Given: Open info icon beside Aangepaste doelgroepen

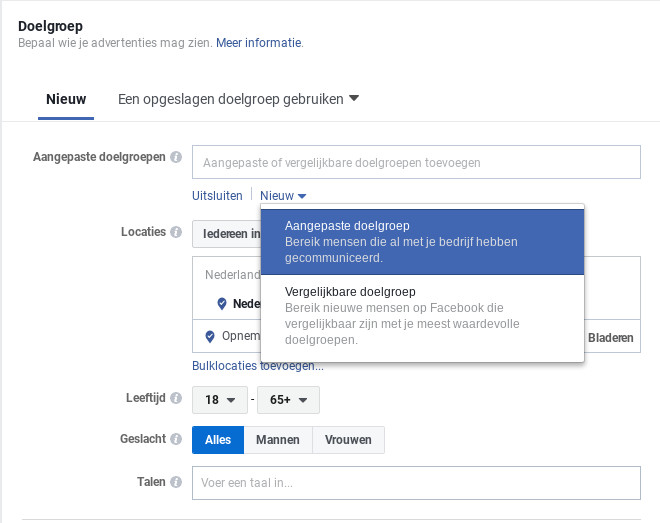Looking at the screenshot, I should 176,157.
